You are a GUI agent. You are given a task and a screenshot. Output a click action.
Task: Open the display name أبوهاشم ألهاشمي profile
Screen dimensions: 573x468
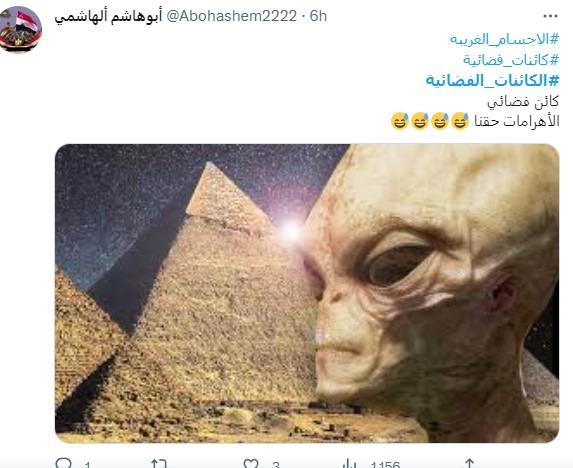pyautogui.click(x=108, y=16)
